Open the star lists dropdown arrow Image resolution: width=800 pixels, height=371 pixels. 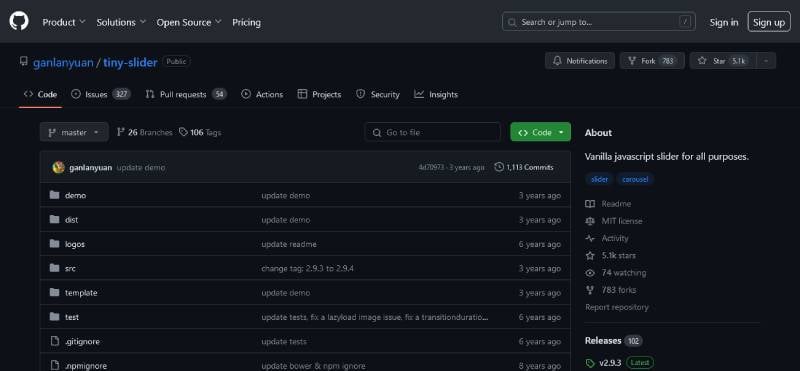pyautogui.click(x=766, y=61)
